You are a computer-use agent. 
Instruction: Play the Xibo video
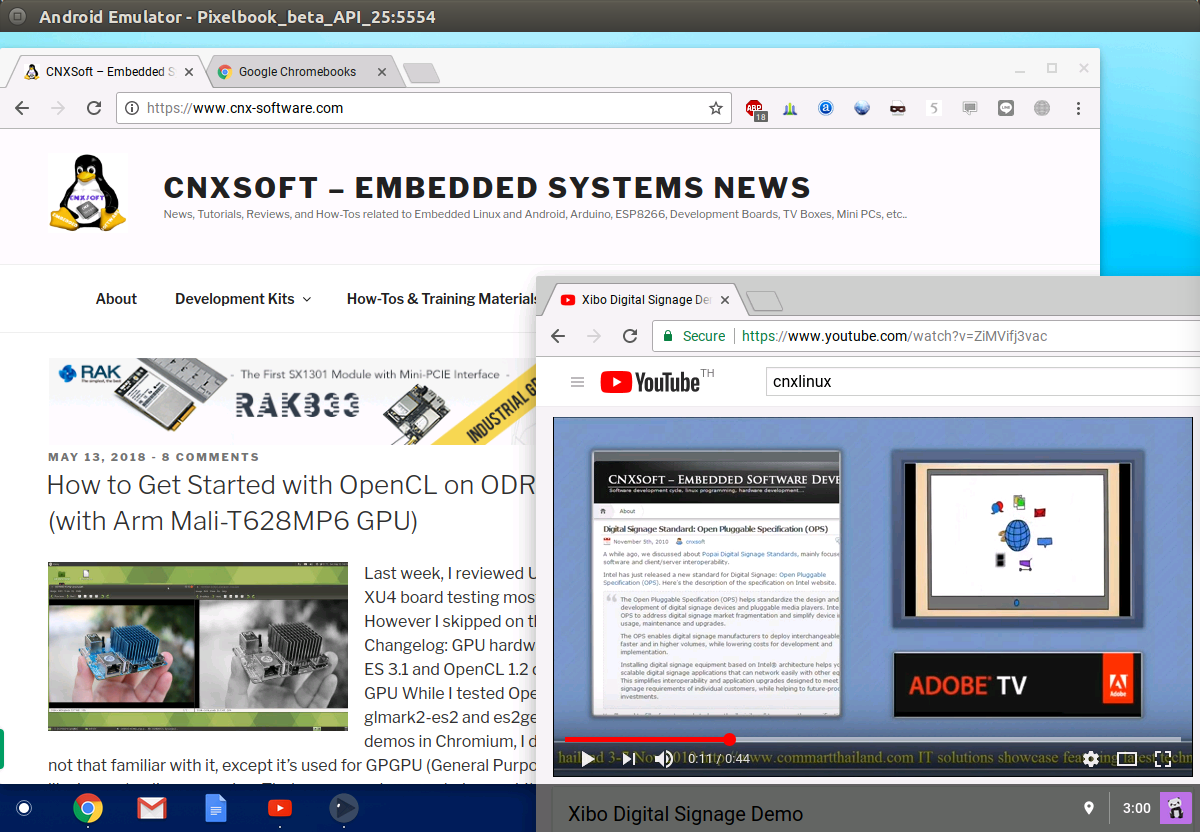588,759
